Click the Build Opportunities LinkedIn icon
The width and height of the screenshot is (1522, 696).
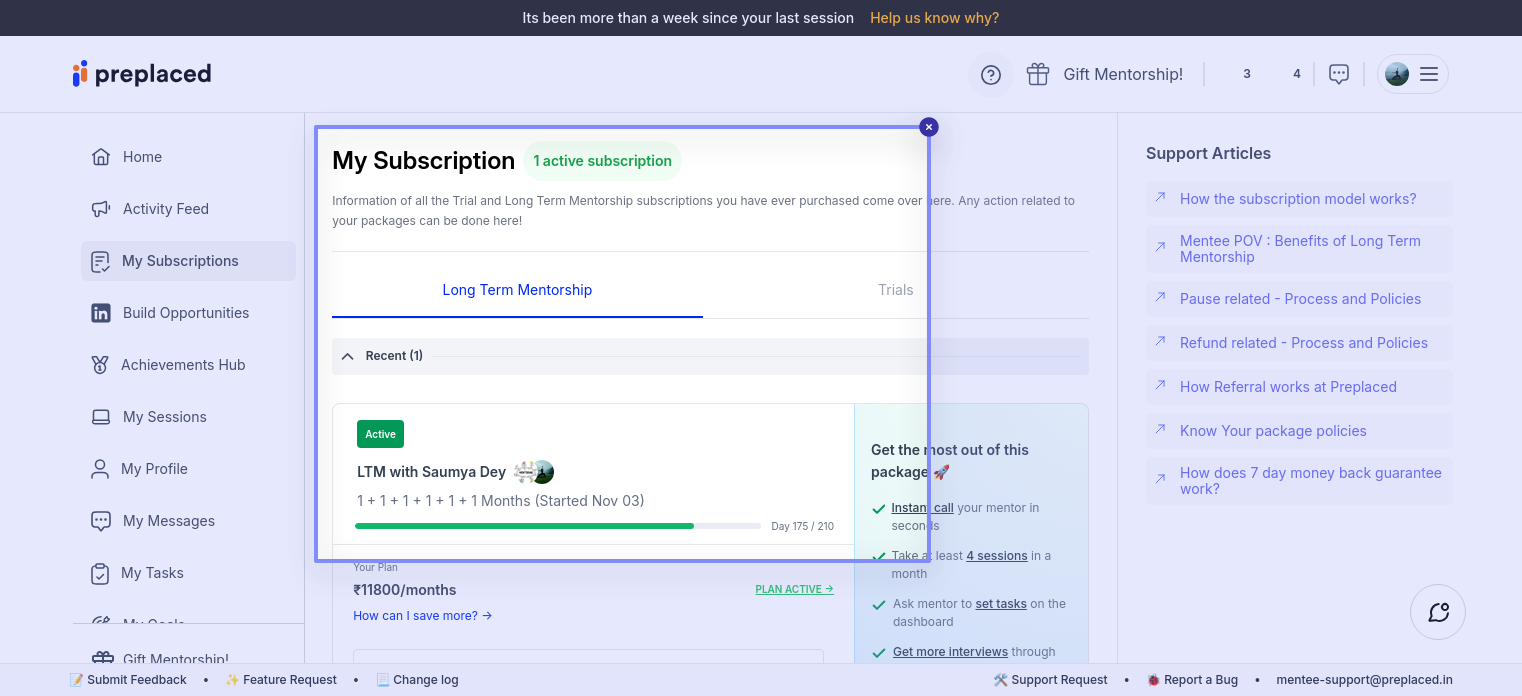tap(101, 313)
